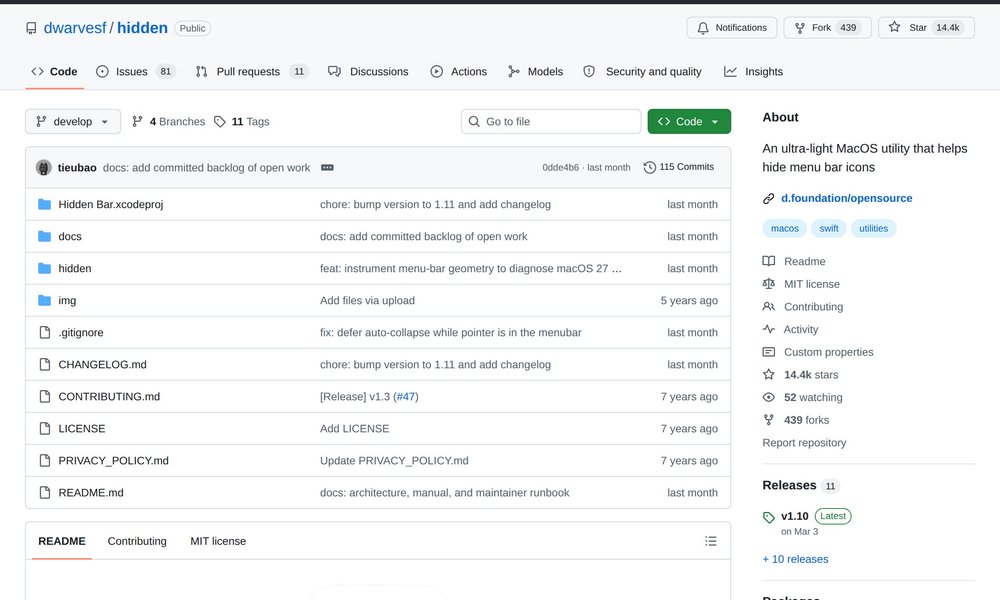Viewport: 1000px width, 600px height.
Task: Click Report repository
Action: click(804, 443)
